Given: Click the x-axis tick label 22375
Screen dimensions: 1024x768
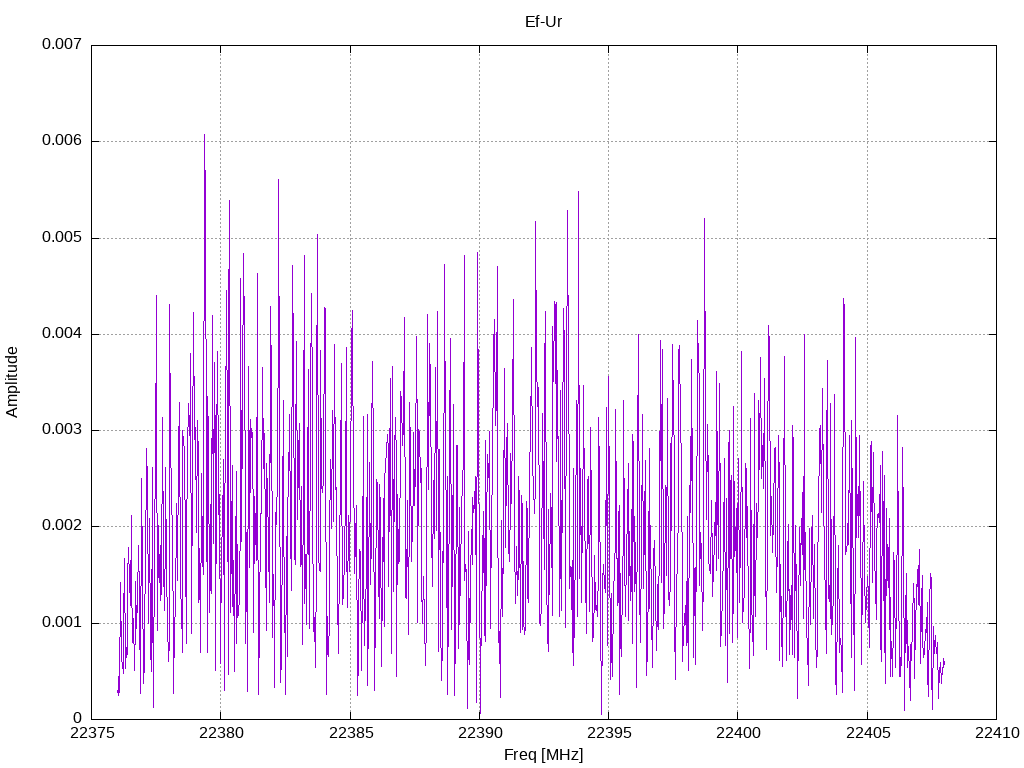Looking at the screenshot, I should pyautogui.click(x=92, y=733).
